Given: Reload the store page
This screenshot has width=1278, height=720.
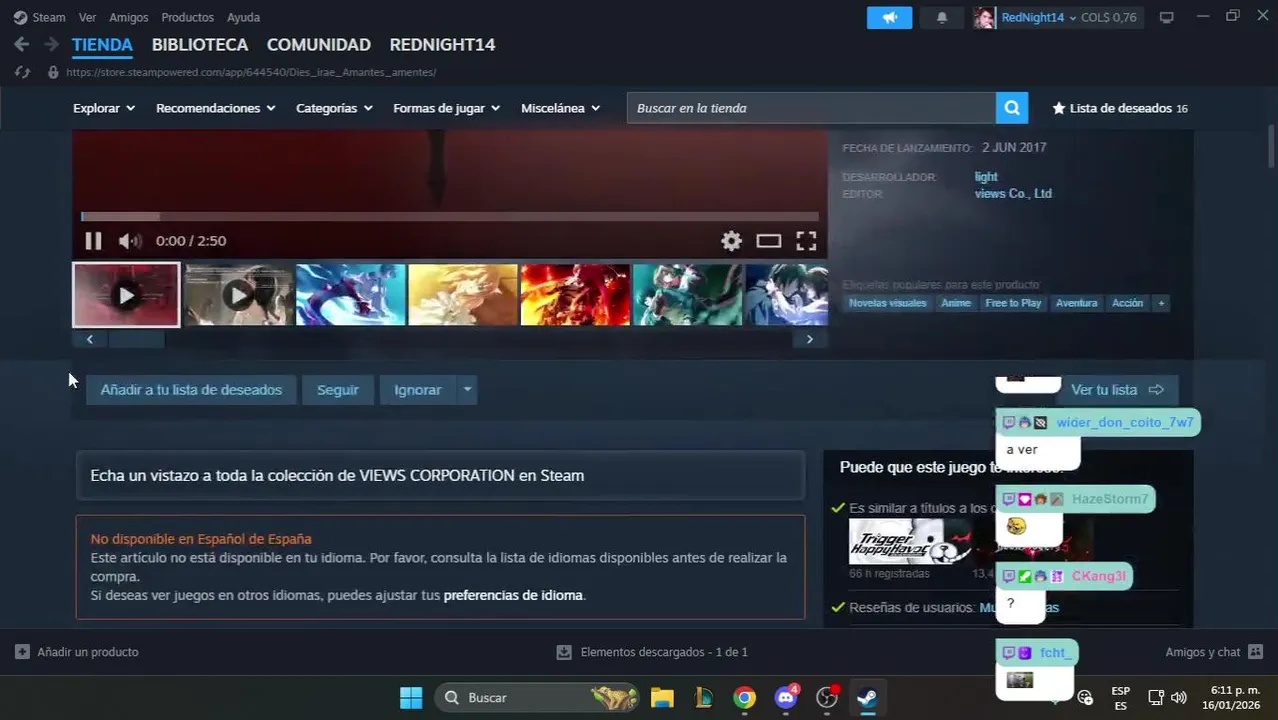Looking at the screenshot, I should pyautogui.click(x=22, y=72).
